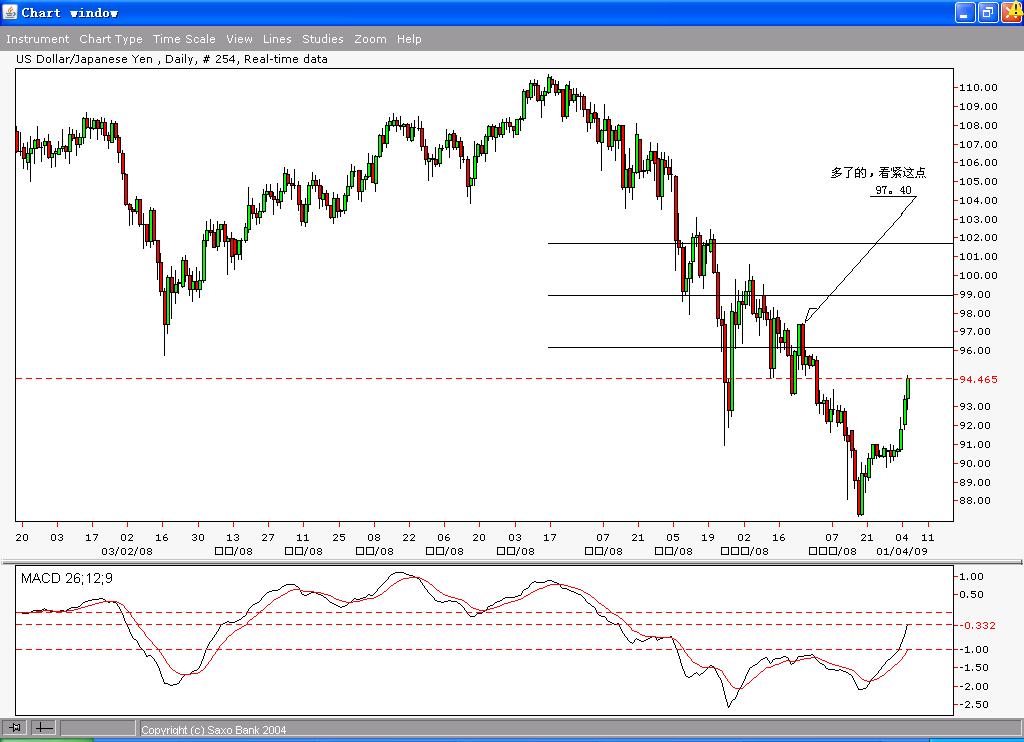Open the Time Scale menu

[x=184, y=39]
